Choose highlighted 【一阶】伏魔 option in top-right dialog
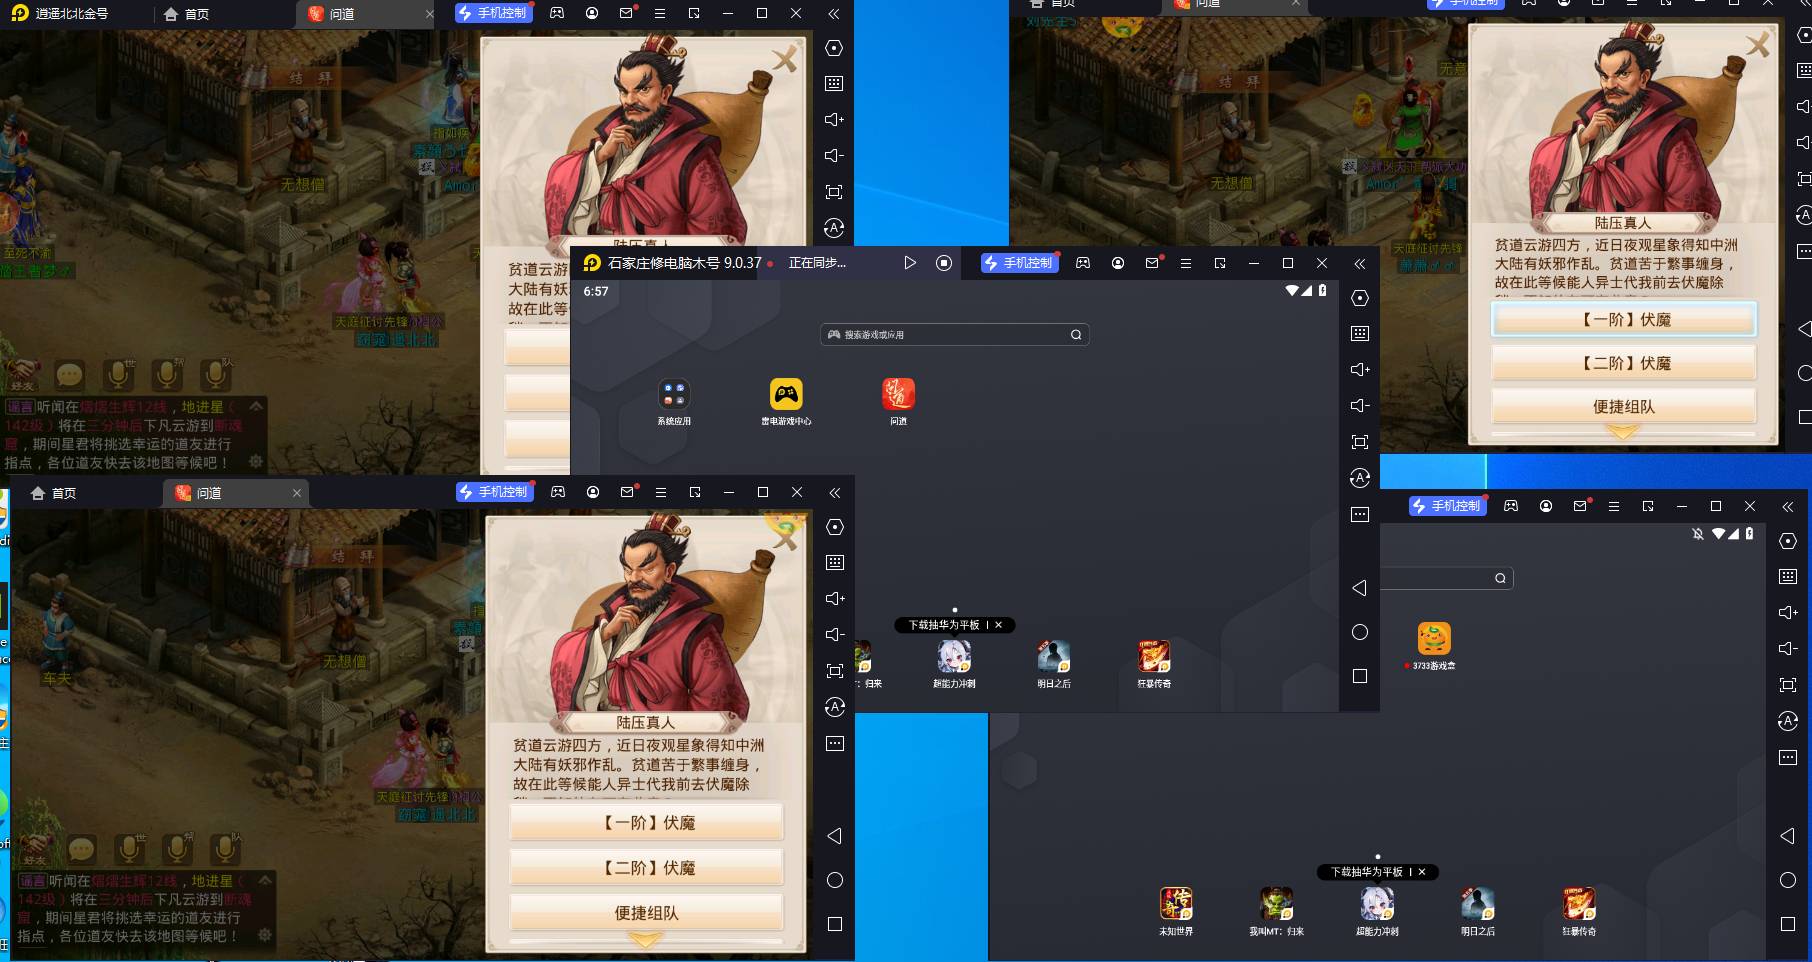Viewport: 1812px width, 962px height. [1623, 320]
